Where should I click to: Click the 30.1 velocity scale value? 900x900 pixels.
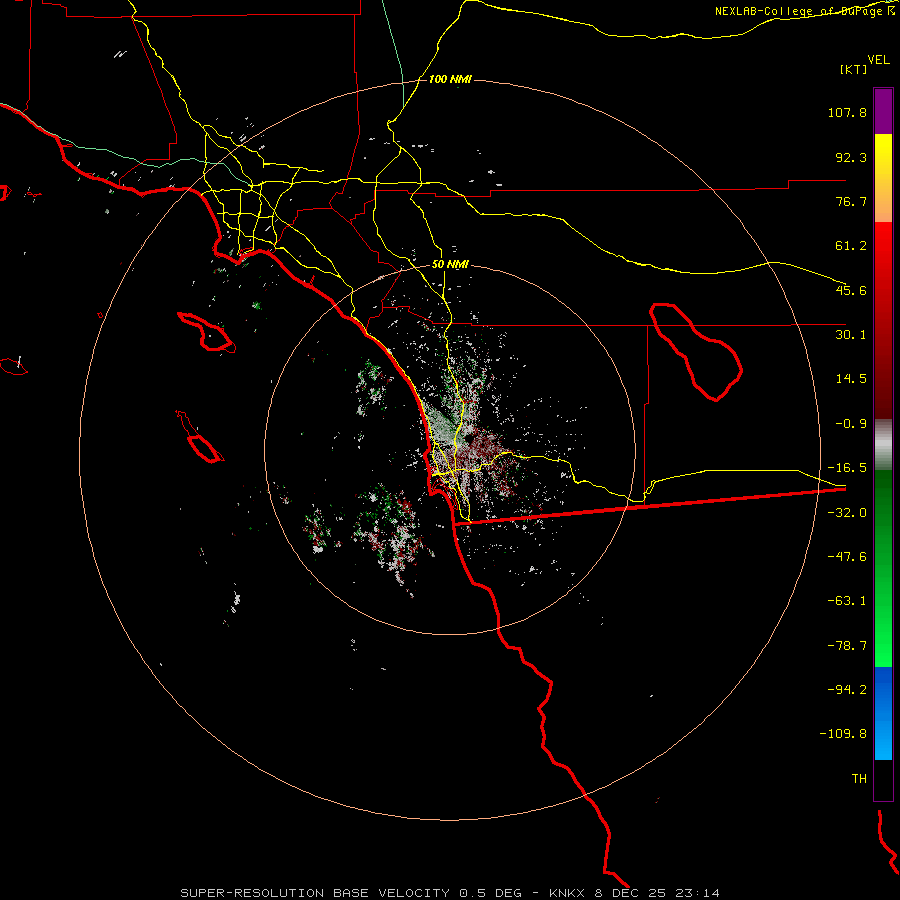point(851,335)
